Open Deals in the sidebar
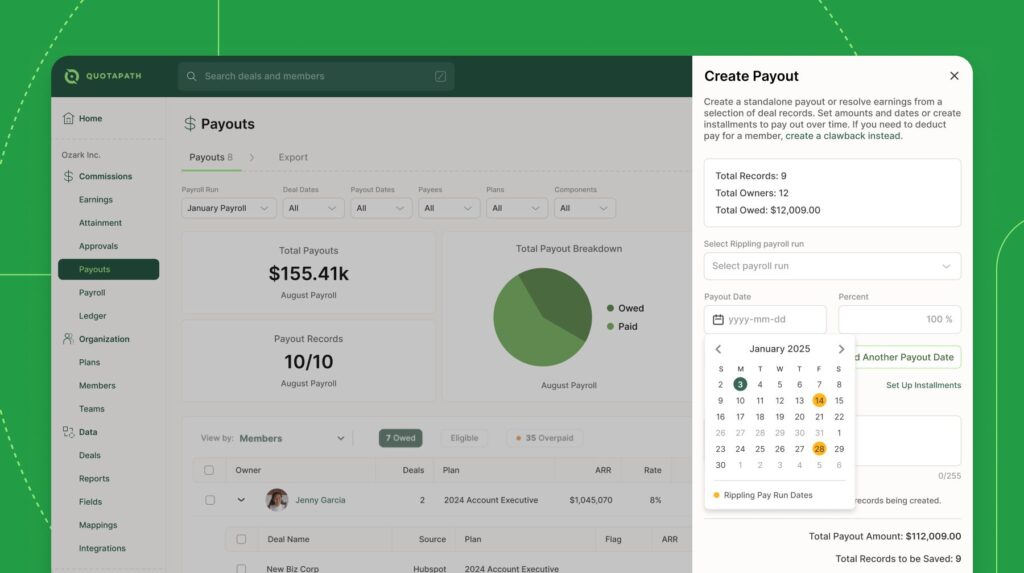This screenshot has width=1024, height=573. (89, 455)
